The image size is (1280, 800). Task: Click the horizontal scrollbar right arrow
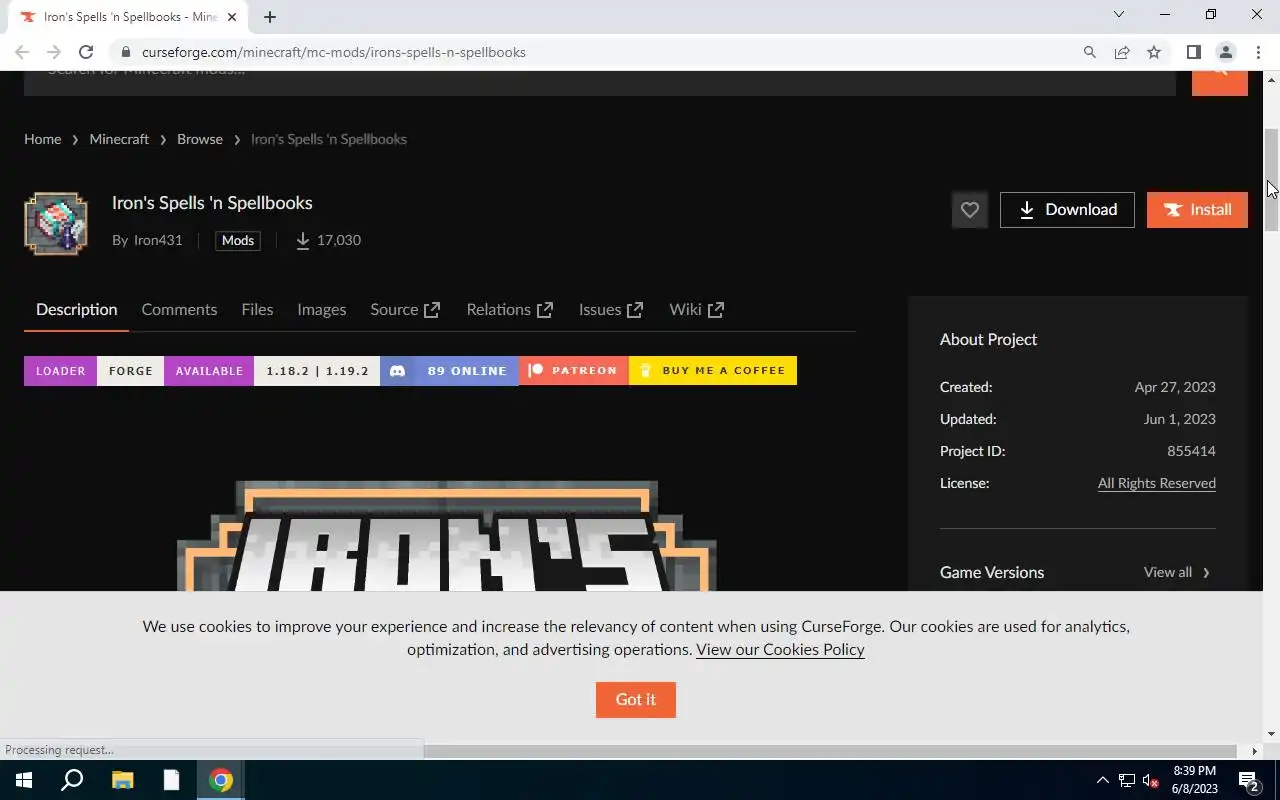coord(1255,750)
